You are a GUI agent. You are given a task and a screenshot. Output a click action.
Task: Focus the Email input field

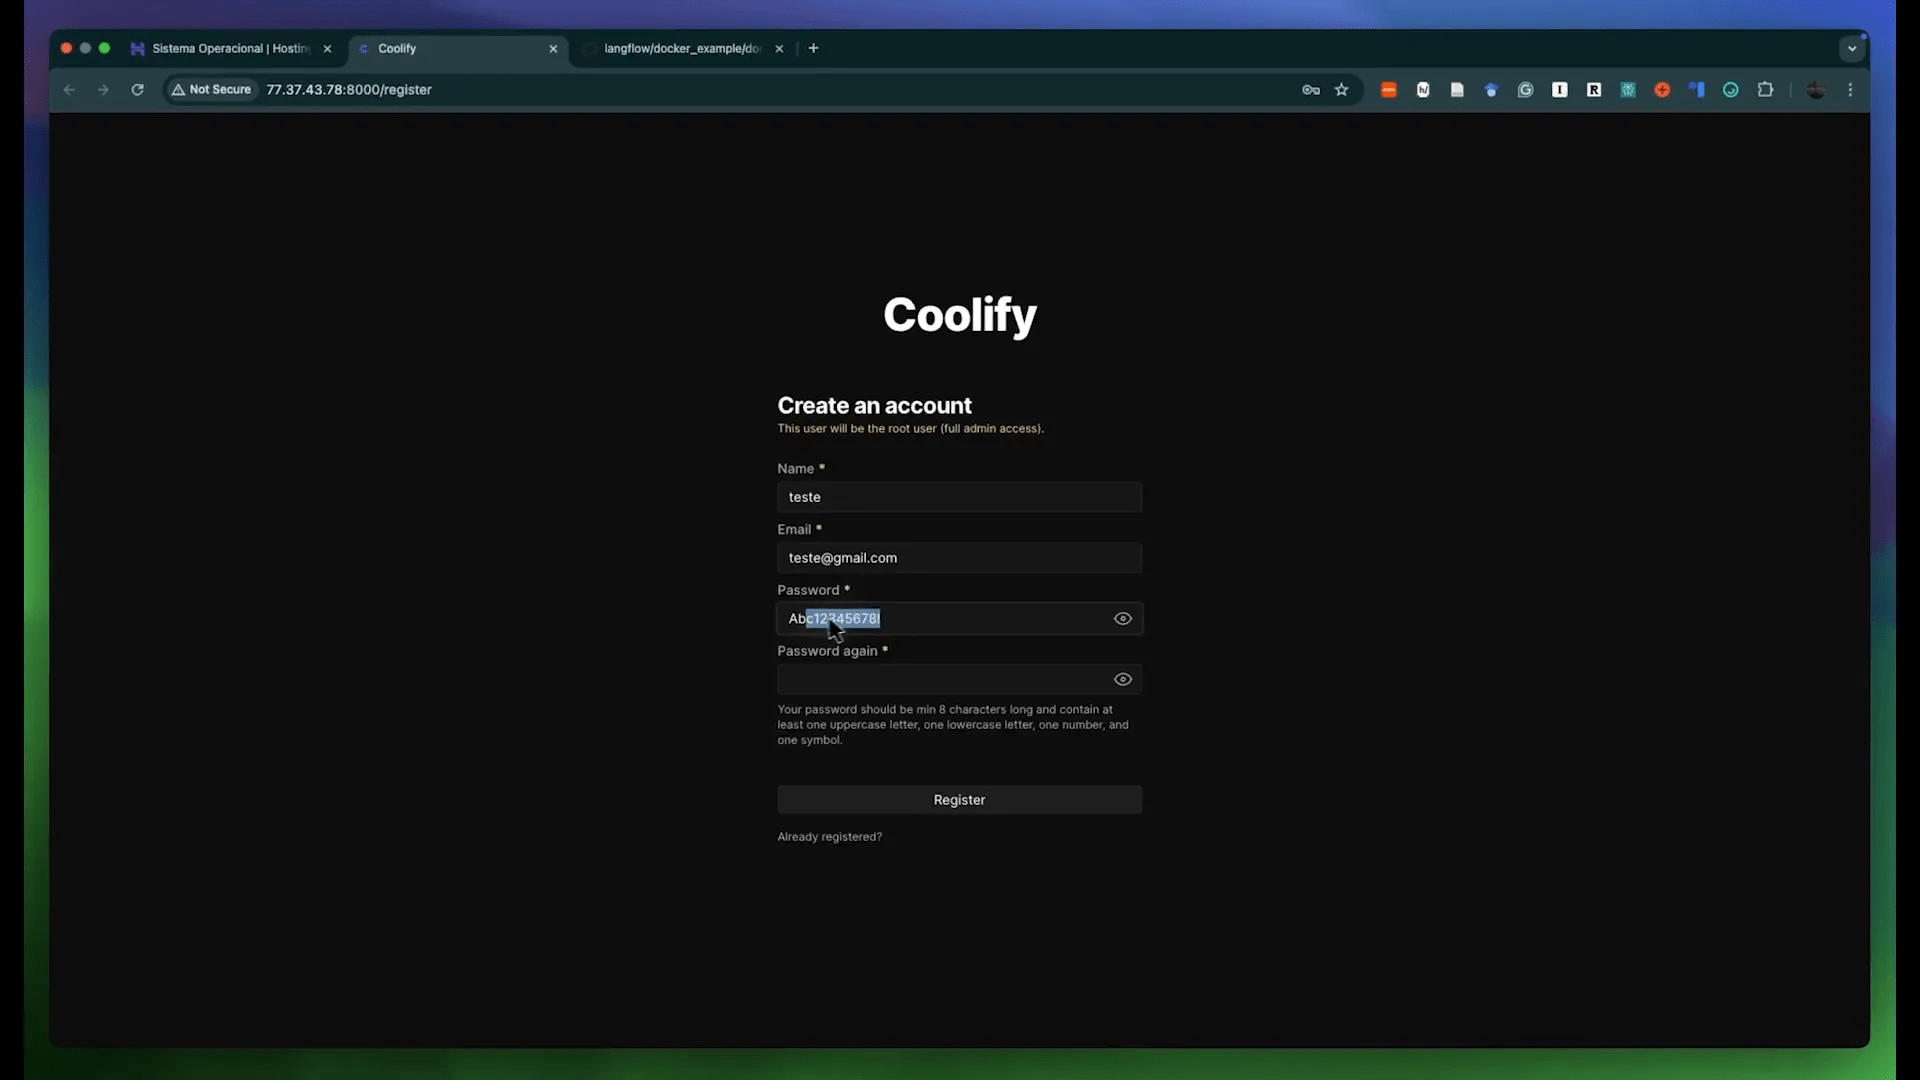[959, 558]
